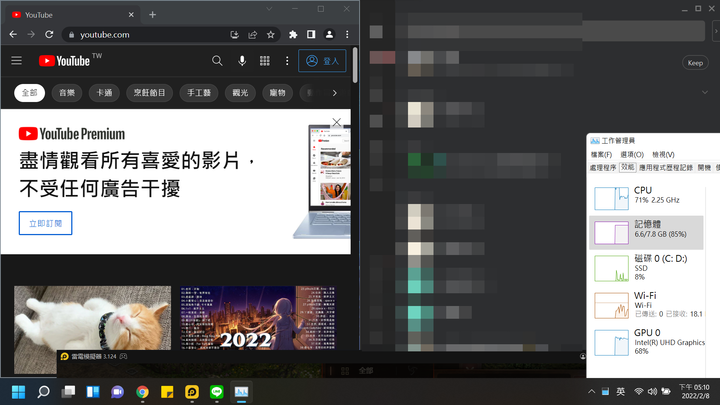720x405 pixels.
Task: Click Keep button in right window
Action: 695,63
